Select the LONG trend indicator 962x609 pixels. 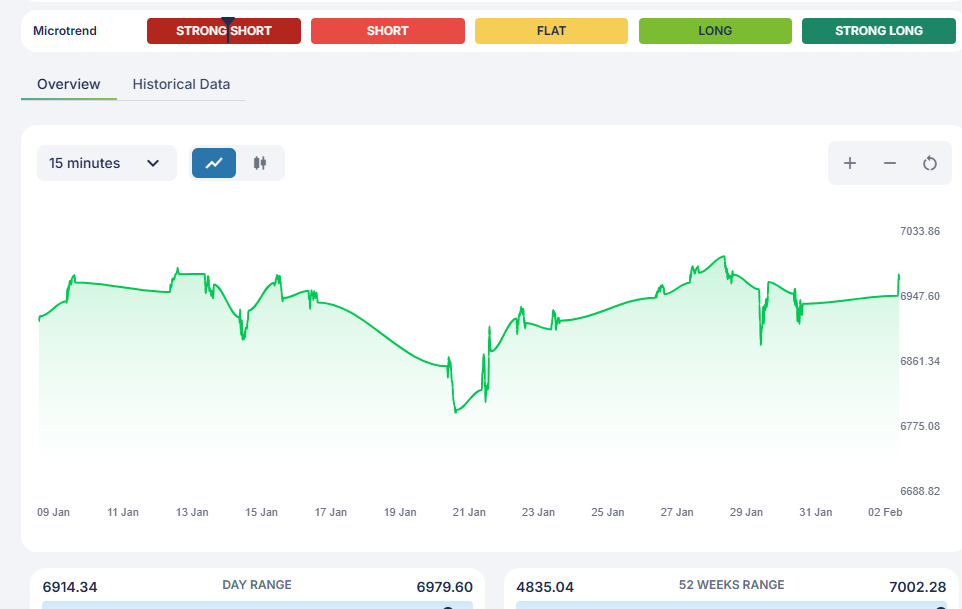[715, 31]
